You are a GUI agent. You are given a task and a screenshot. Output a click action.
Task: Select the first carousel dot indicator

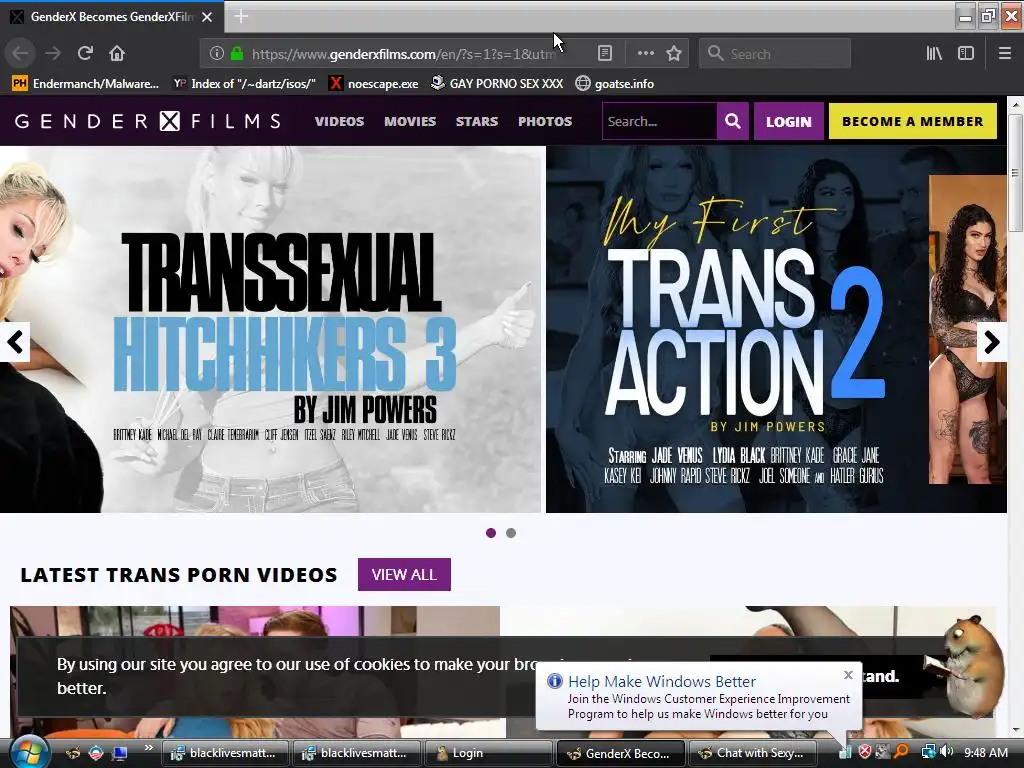point(491,533)
